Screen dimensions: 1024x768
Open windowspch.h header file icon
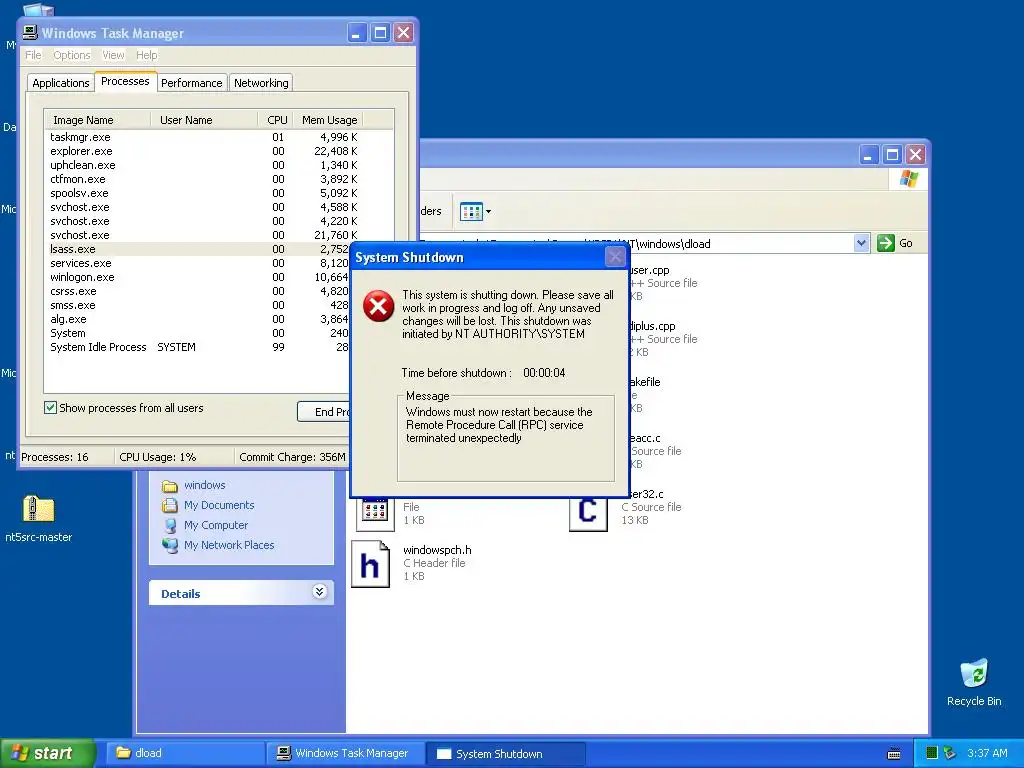pyautogui.click(x=370, y=564)
